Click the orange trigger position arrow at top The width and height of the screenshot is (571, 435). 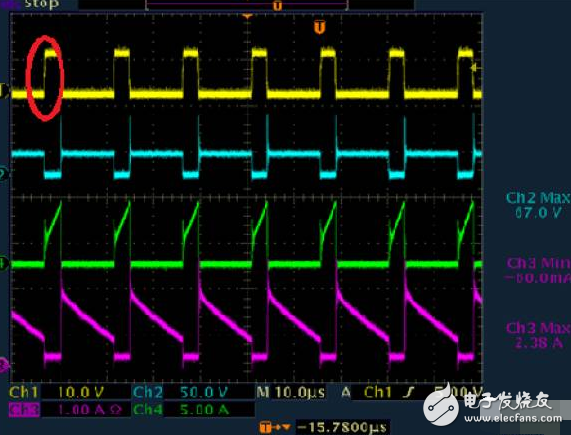point(248,16)
